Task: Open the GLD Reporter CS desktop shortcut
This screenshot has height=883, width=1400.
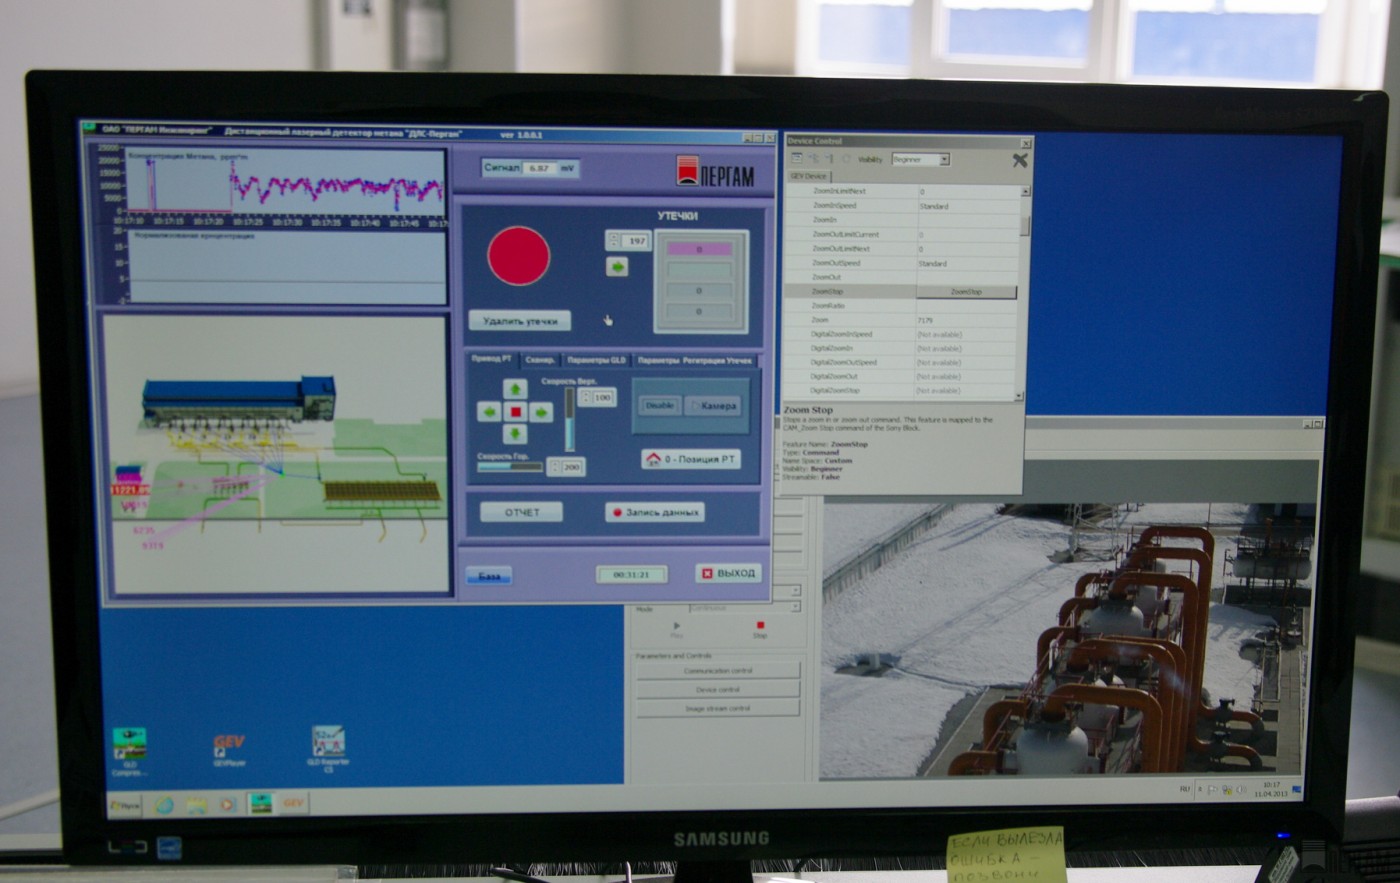Action: (328, 748)
